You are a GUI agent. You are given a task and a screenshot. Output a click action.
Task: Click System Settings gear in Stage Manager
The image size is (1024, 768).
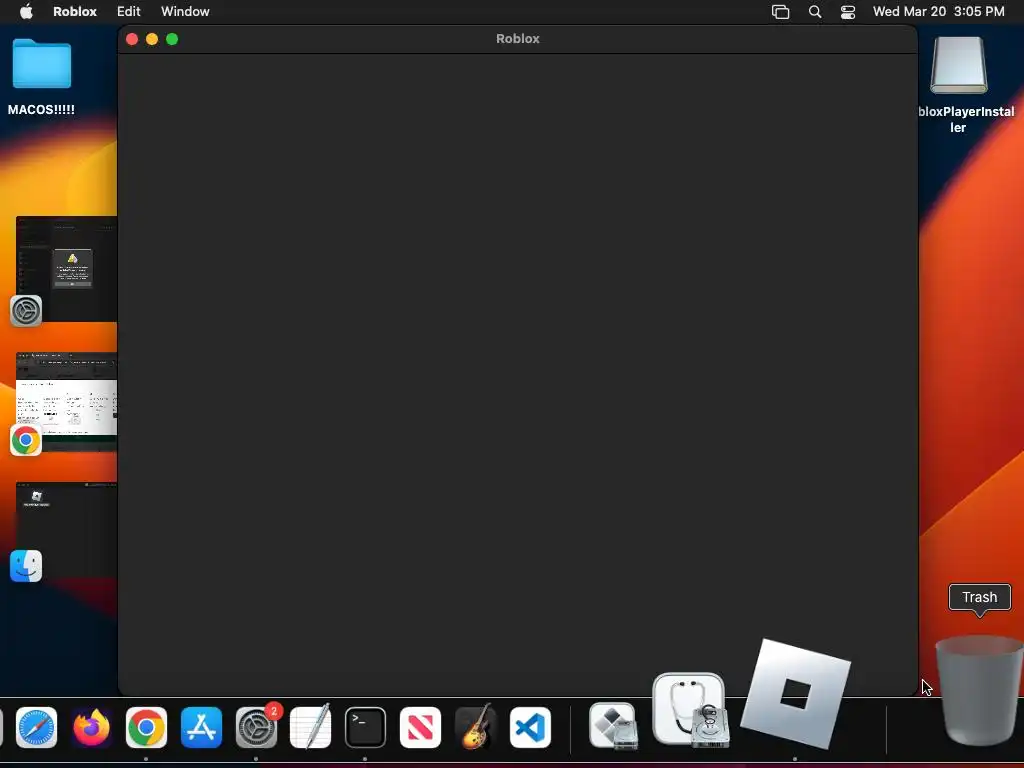coord(26,311)
